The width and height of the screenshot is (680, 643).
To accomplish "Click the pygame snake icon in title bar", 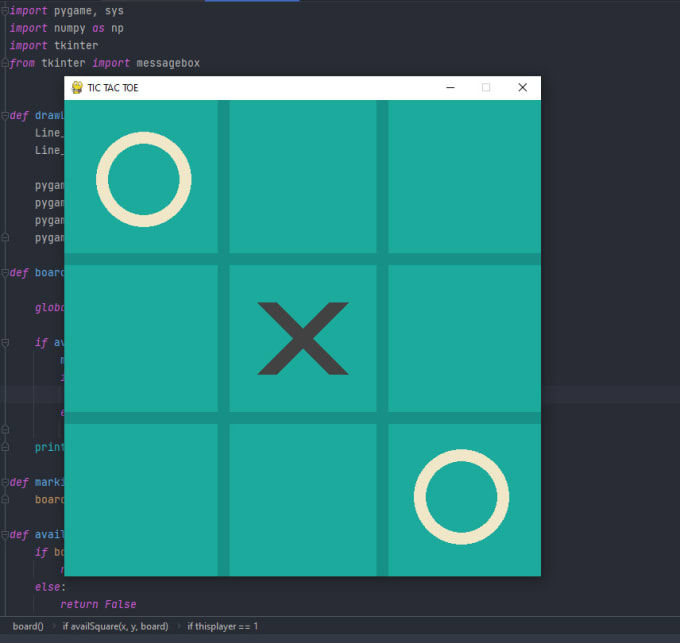I will coord(77,88).
